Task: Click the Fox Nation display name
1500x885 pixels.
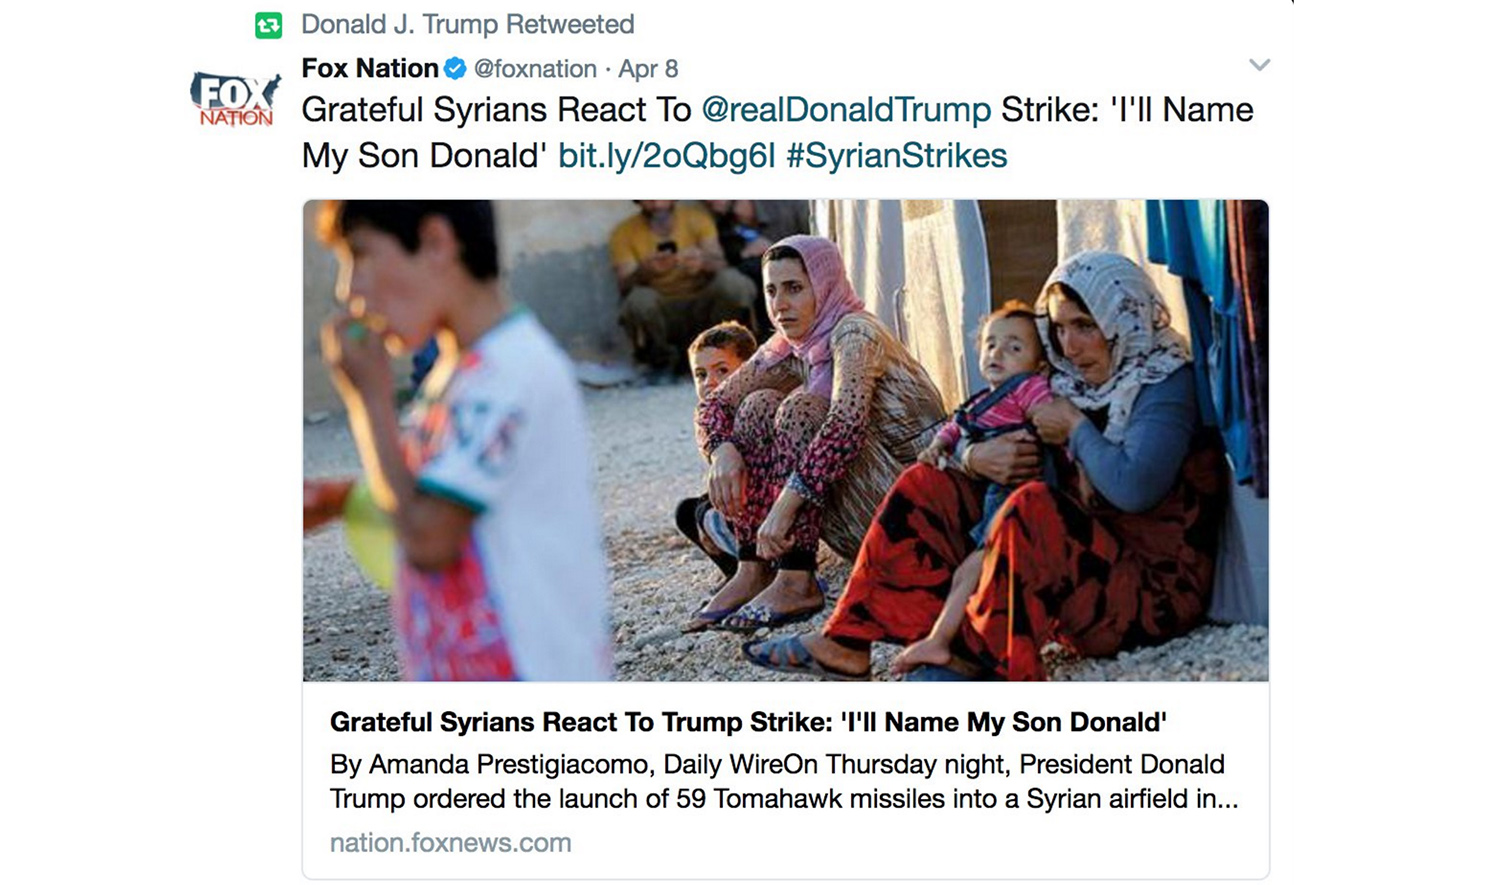Action: click(x=370, y=68)
